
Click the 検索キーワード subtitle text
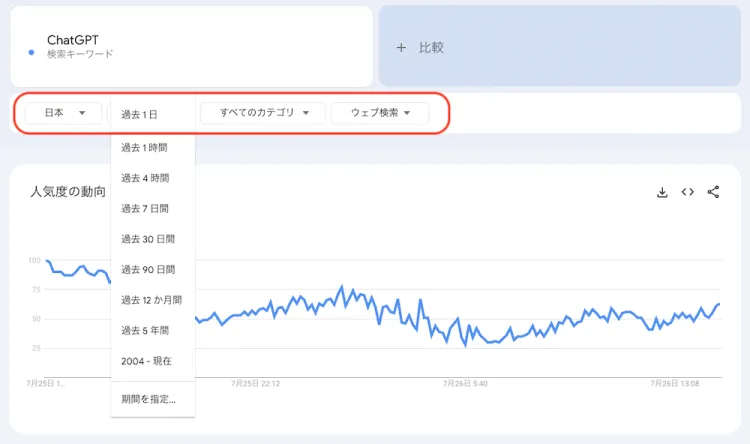click(x=80, y=54)
